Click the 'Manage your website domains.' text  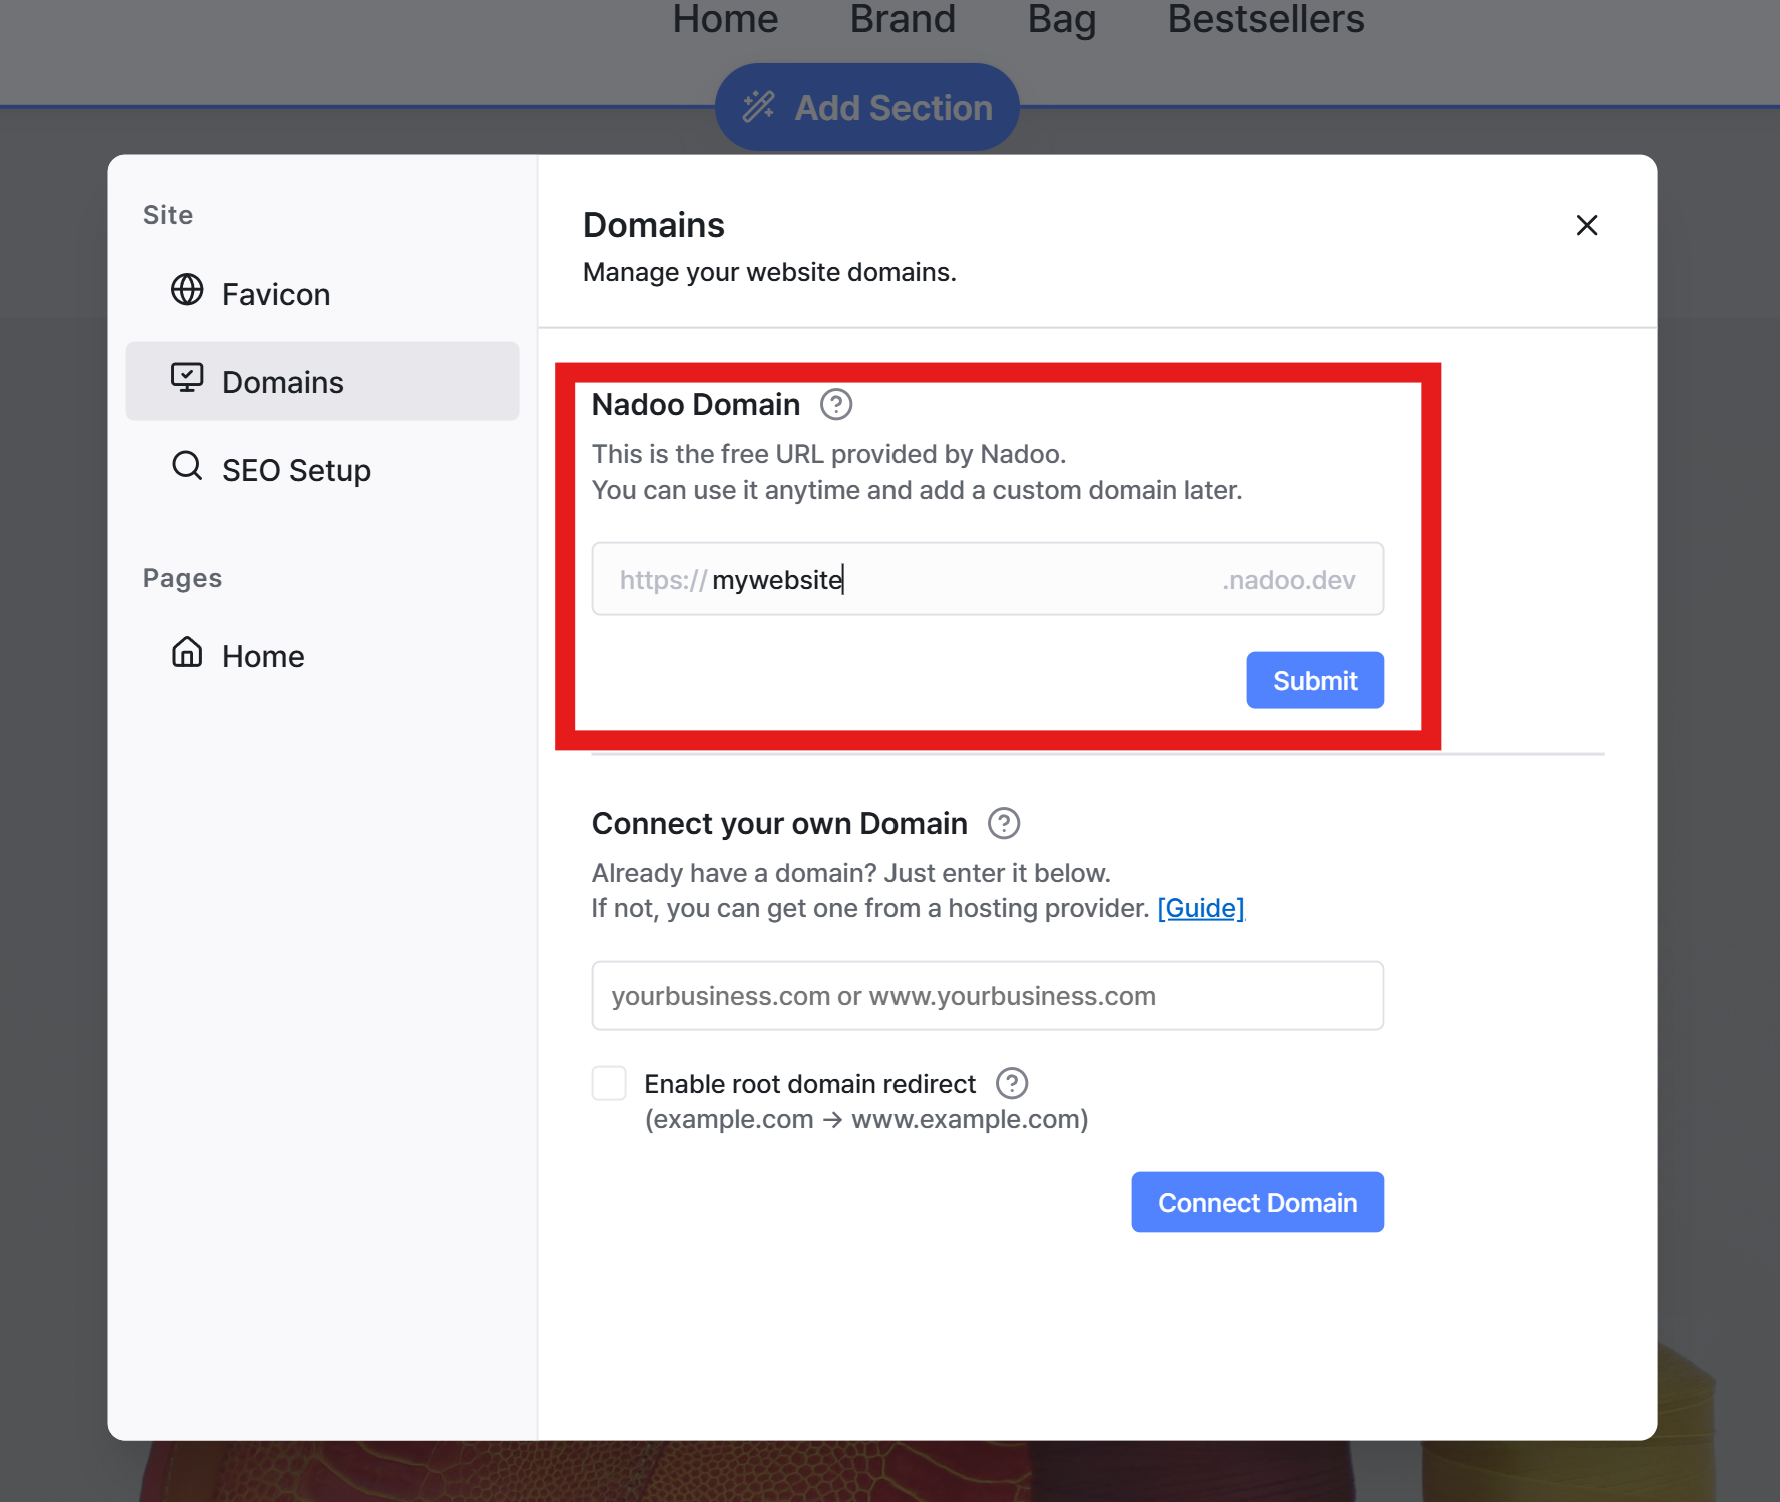click(x=770, y=272)
